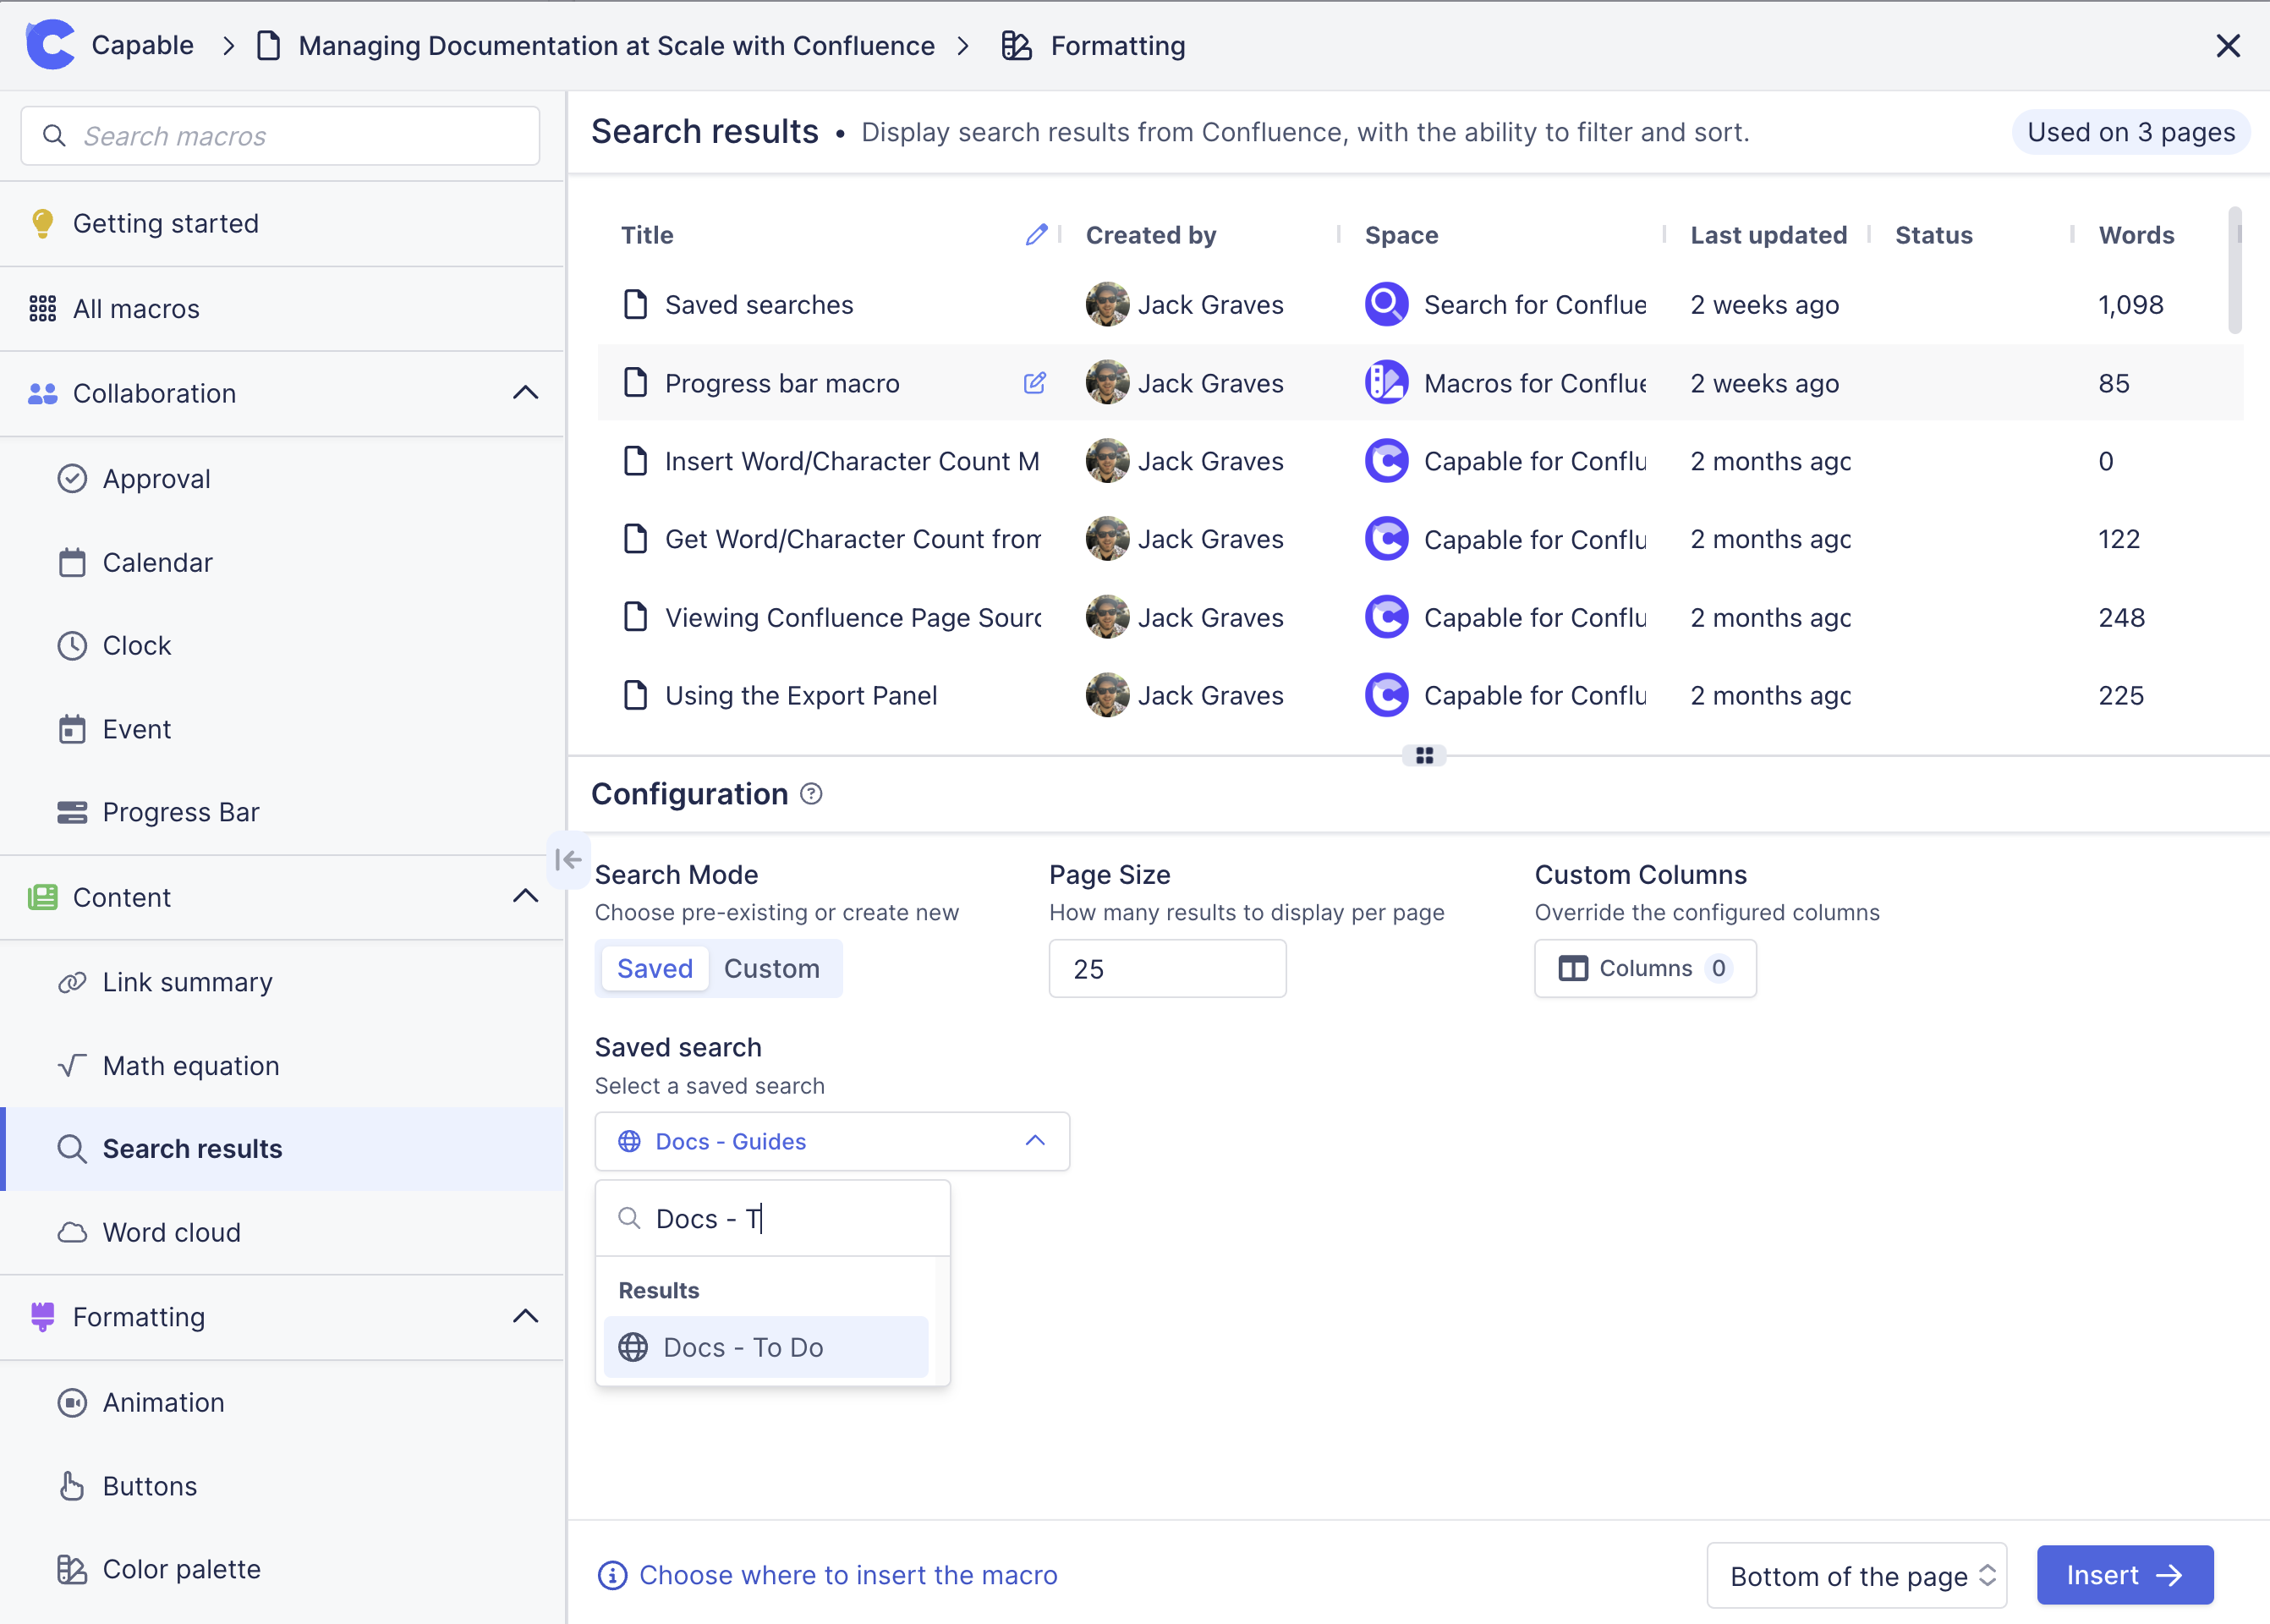The image size is (2270, 1624).
Task: Open the Configuration help icon
Action: 811,793
